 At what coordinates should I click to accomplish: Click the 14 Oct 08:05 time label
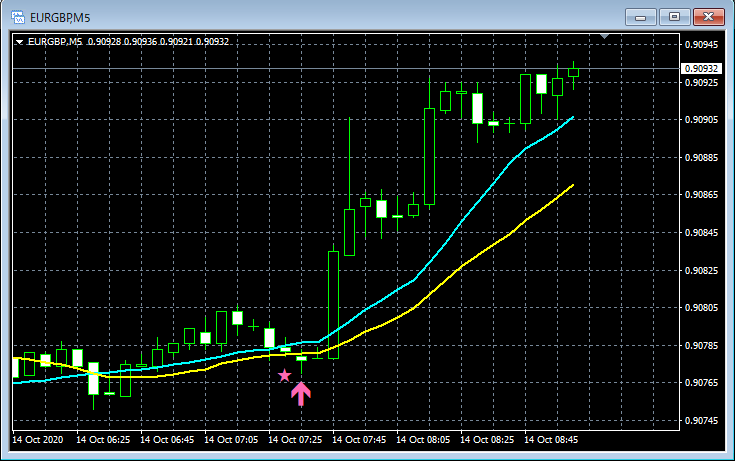point(423,440)
